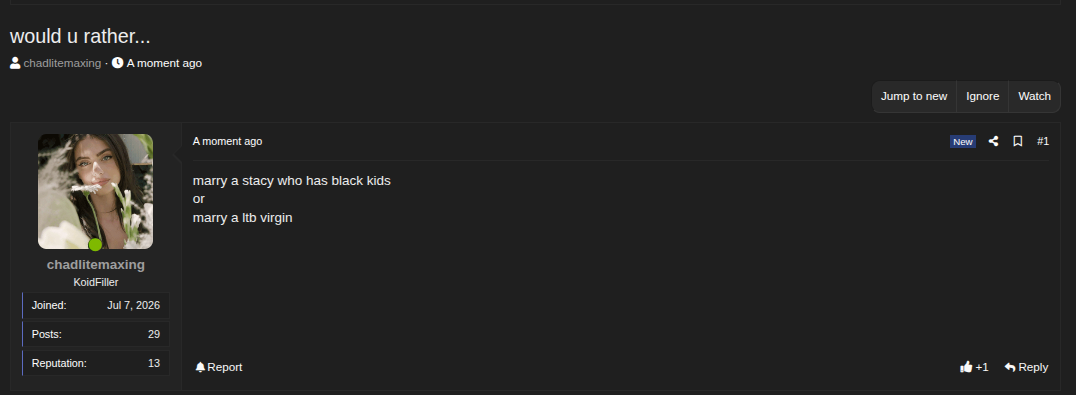Image resolution: width=1076 pixels, height=395 pixels.
Task: Click the share icon on the post
Action: tap(993, 141)
